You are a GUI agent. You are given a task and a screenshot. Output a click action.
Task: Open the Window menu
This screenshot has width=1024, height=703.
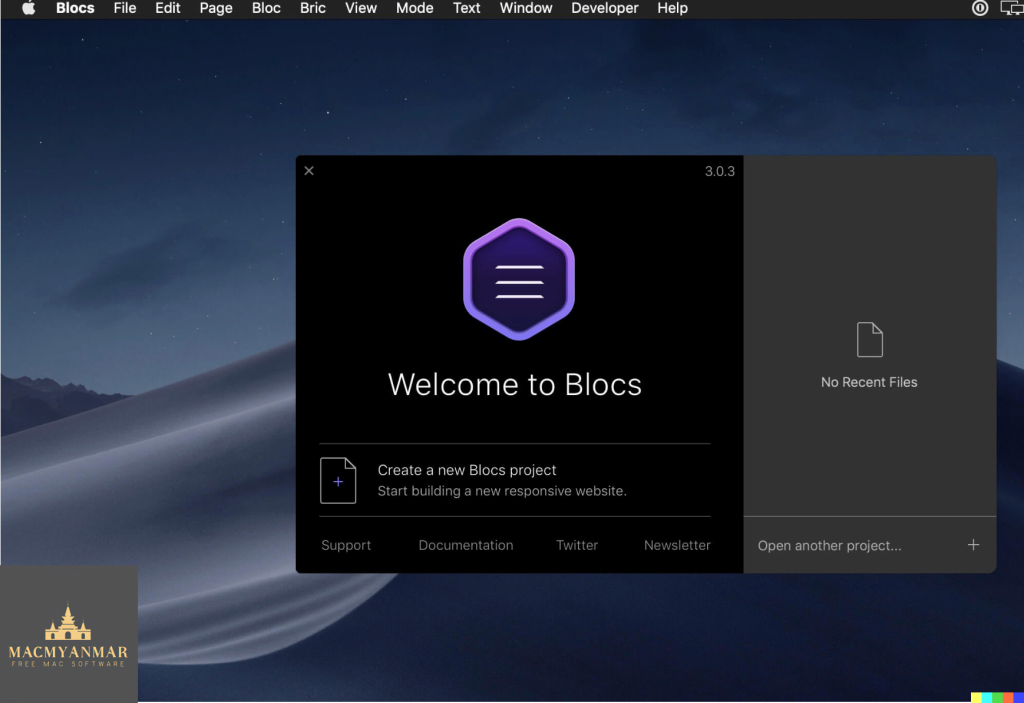(526, 8)
